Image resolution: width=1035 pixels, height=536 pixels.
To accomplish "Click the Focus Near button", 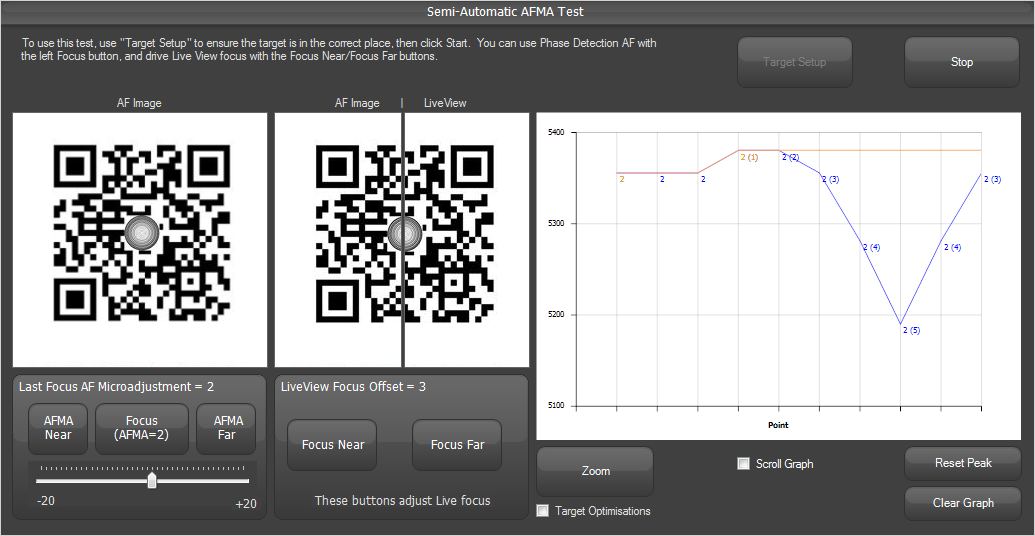I will (333, 445).
